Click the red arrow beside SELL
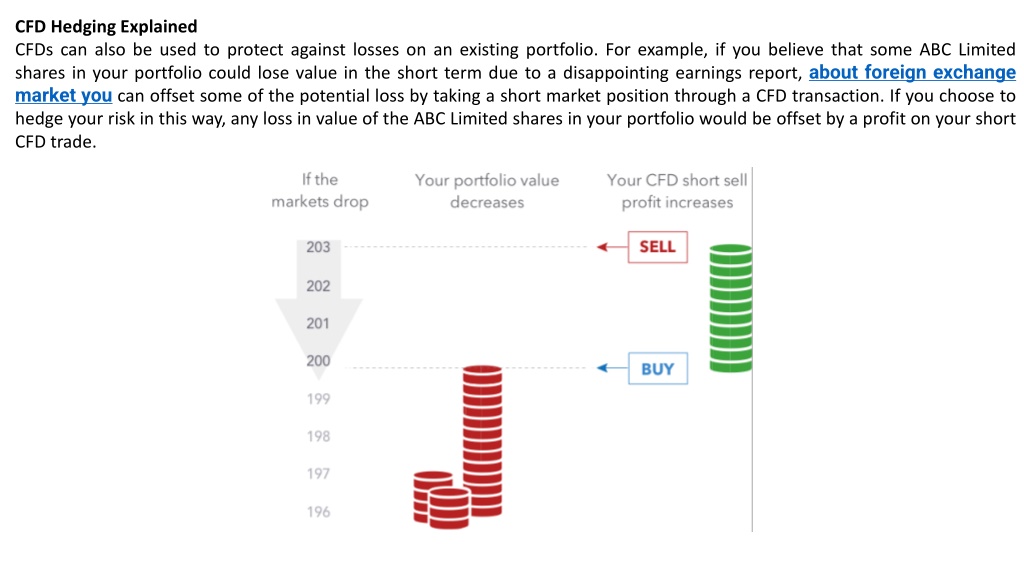The image size is (1024, 576). point(612,247)
